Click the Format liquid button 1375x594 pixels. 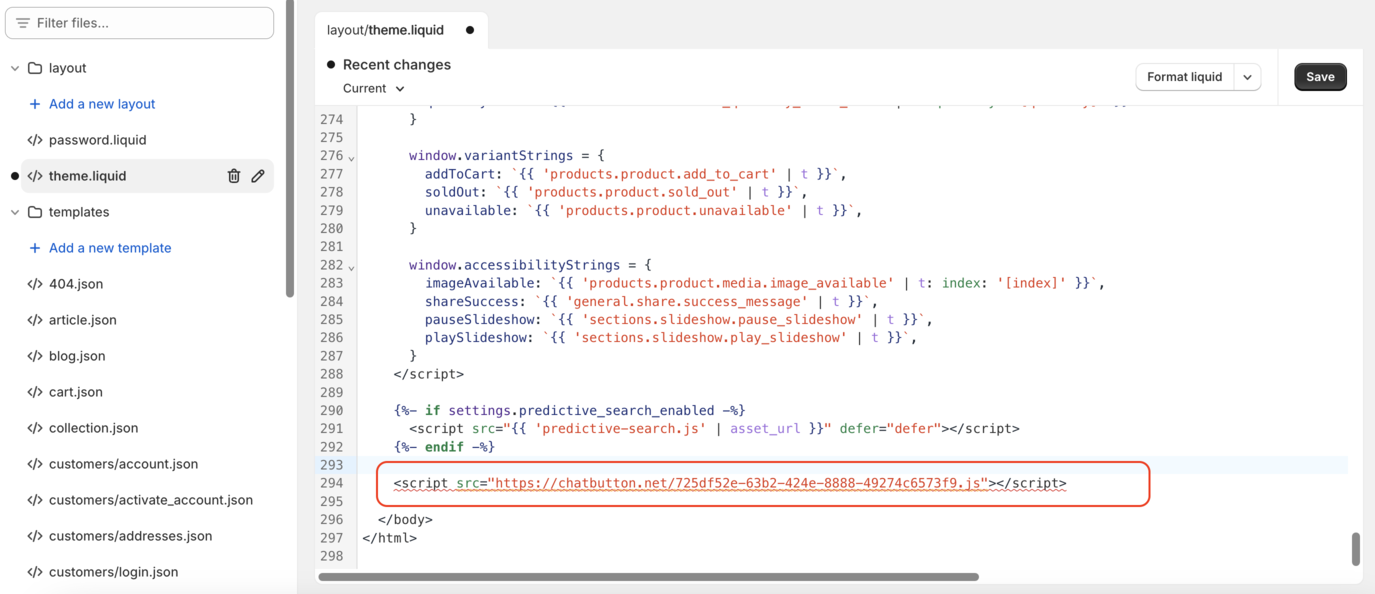click(x=1184, y=77)
